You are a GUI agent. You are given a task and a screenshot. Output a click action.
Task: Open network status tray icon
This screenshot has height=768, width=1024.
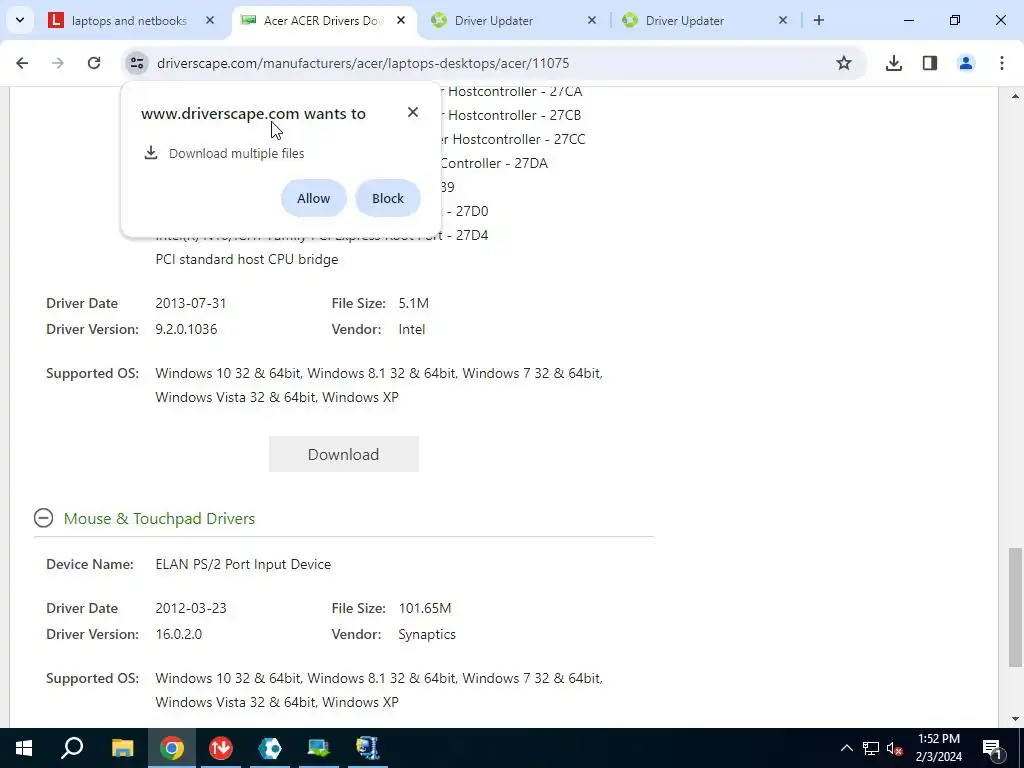(x=871, y=748)
